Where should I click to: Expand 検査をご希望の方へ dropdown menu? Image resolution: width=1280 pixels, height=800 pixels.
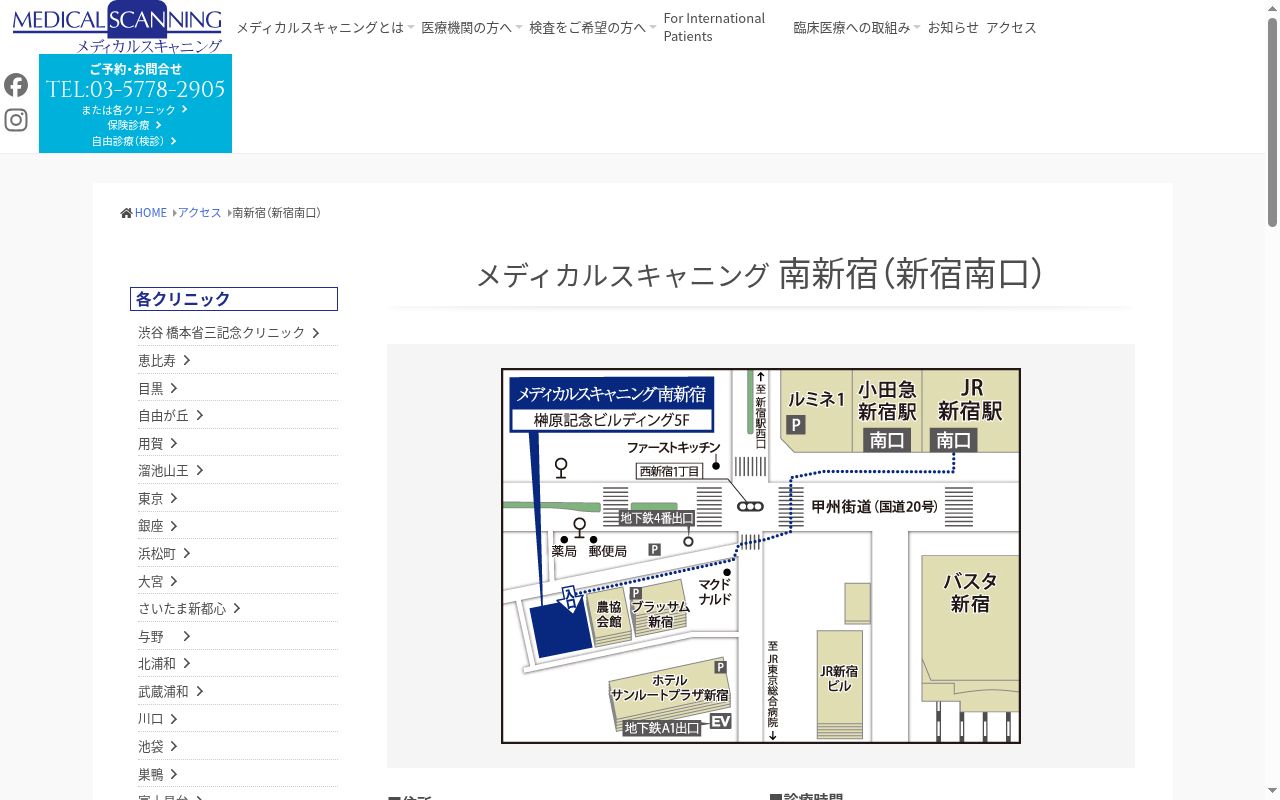tap(593, 28)
